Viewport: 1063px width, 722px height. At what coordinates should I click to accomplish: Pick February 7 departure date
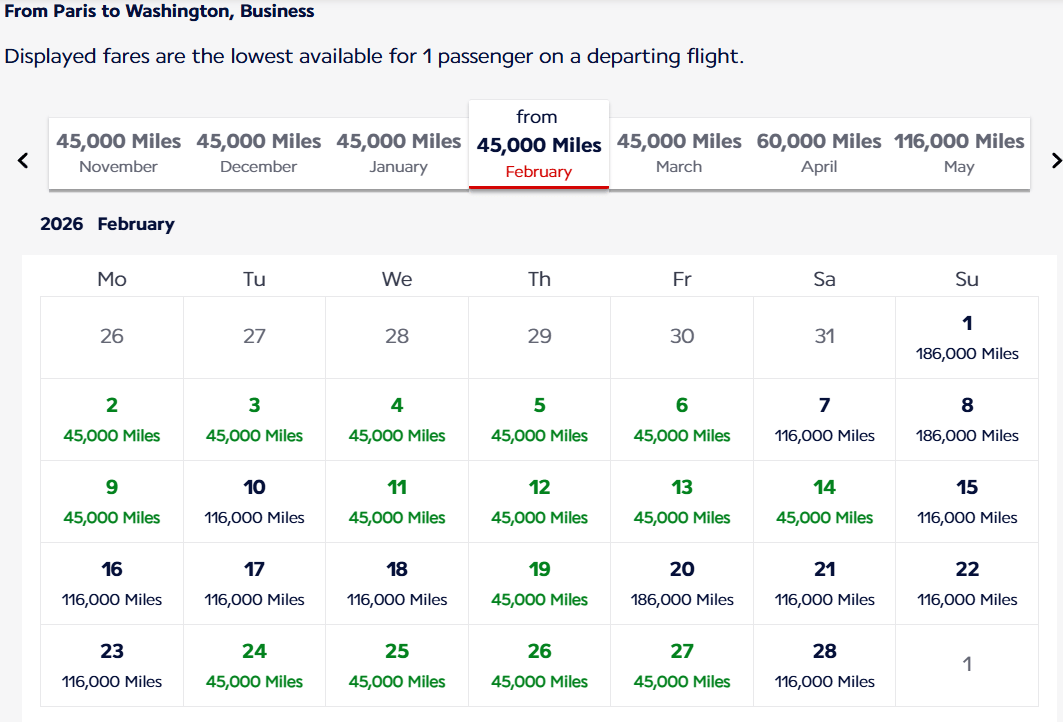[824, 420]
